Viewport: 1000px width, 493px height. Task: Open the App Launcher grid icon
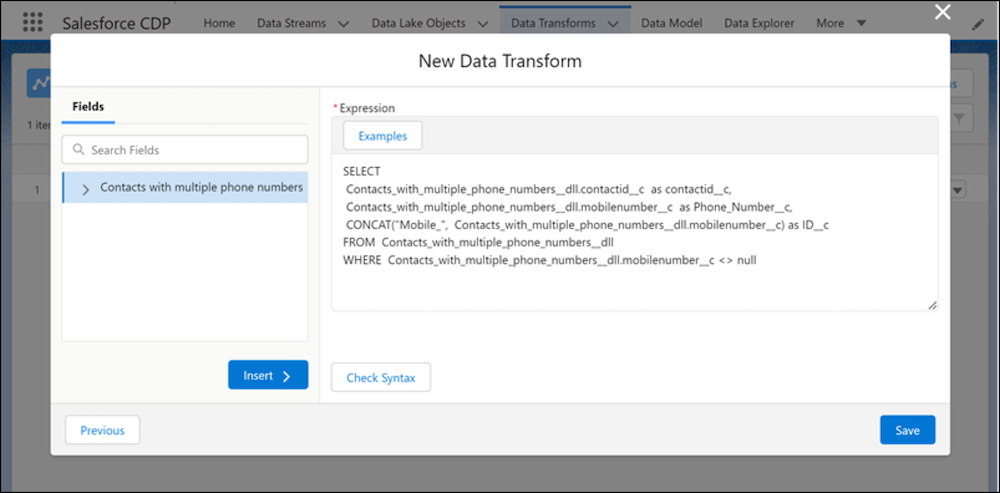[x=32, y=22]
